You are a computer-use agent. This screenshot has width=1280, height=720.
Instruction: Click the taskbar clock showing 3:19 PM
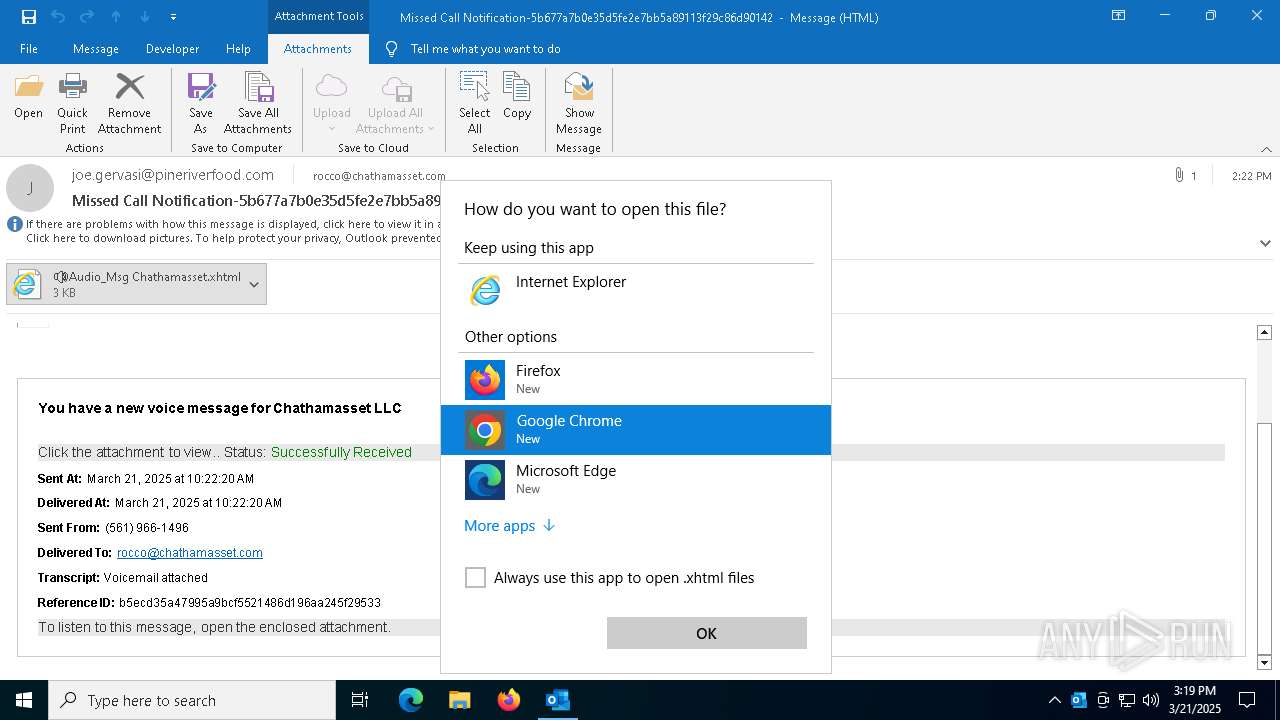[x=1194, y=700]
